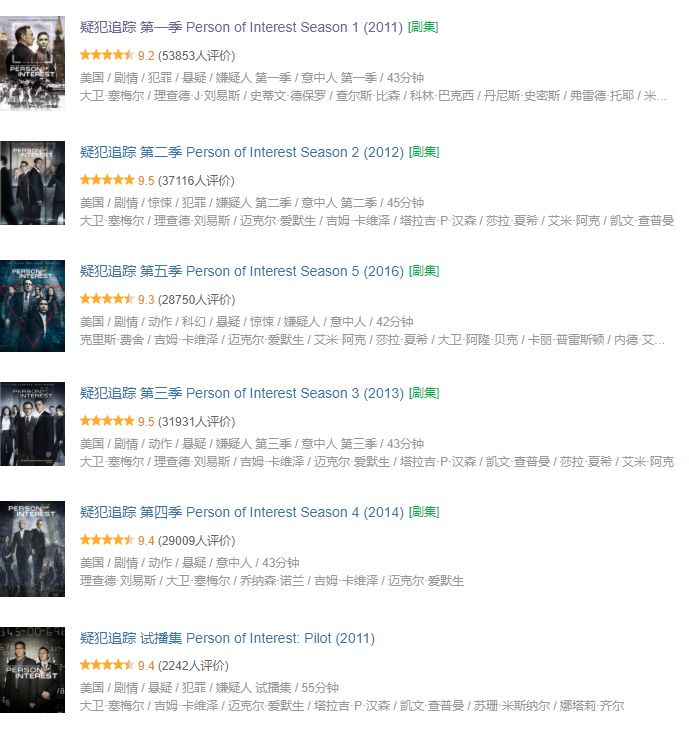Open Person of Interest Season 1 poster thumbnail

tap(32, 63)
